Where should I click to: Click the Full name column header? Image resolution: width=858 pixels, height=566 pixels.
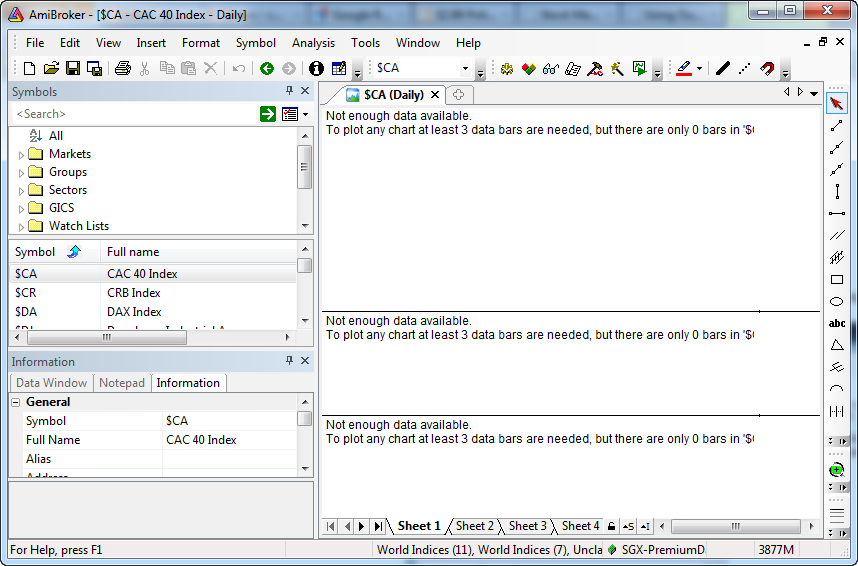pos(199,252)
